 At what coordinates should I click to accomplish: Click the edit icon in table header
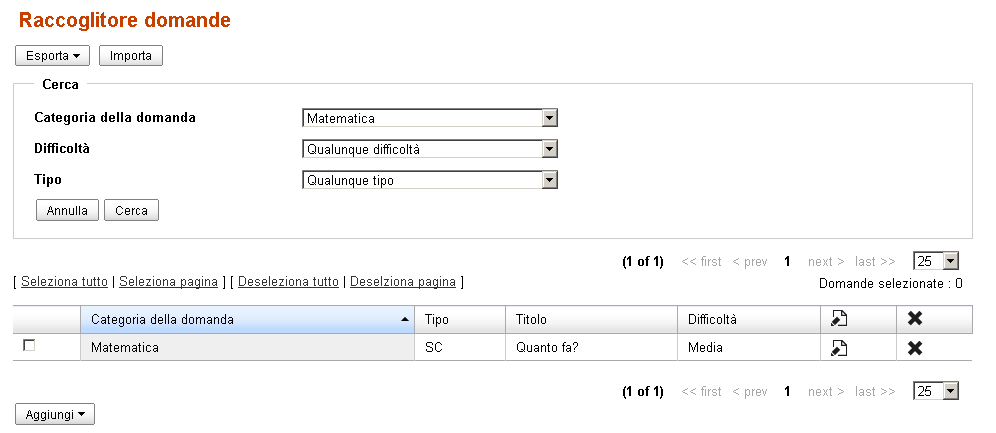pyautogui.click(x=839, y=319)
